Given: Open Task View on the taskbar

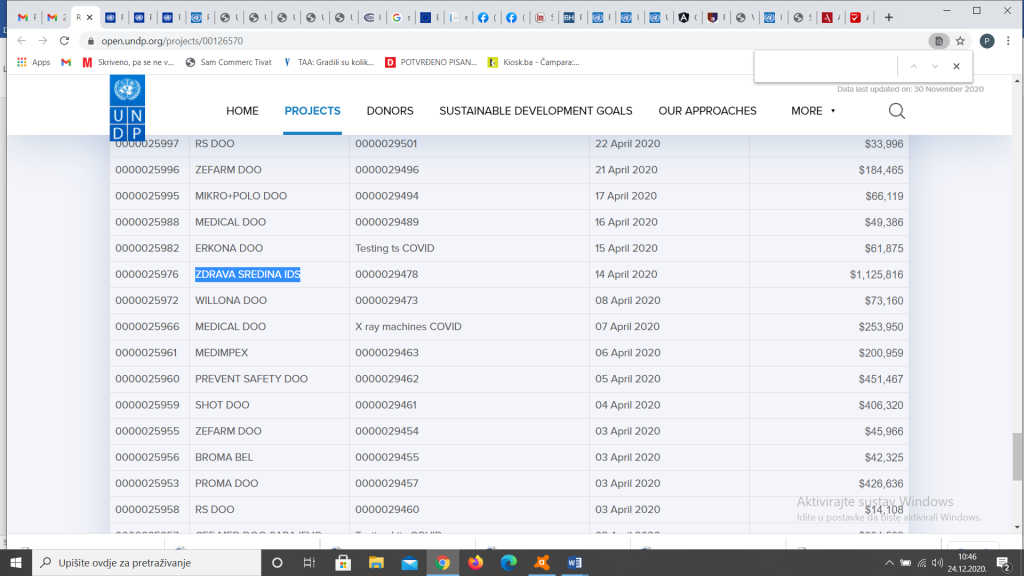Looking at the screenshot, I should point(310,562).
